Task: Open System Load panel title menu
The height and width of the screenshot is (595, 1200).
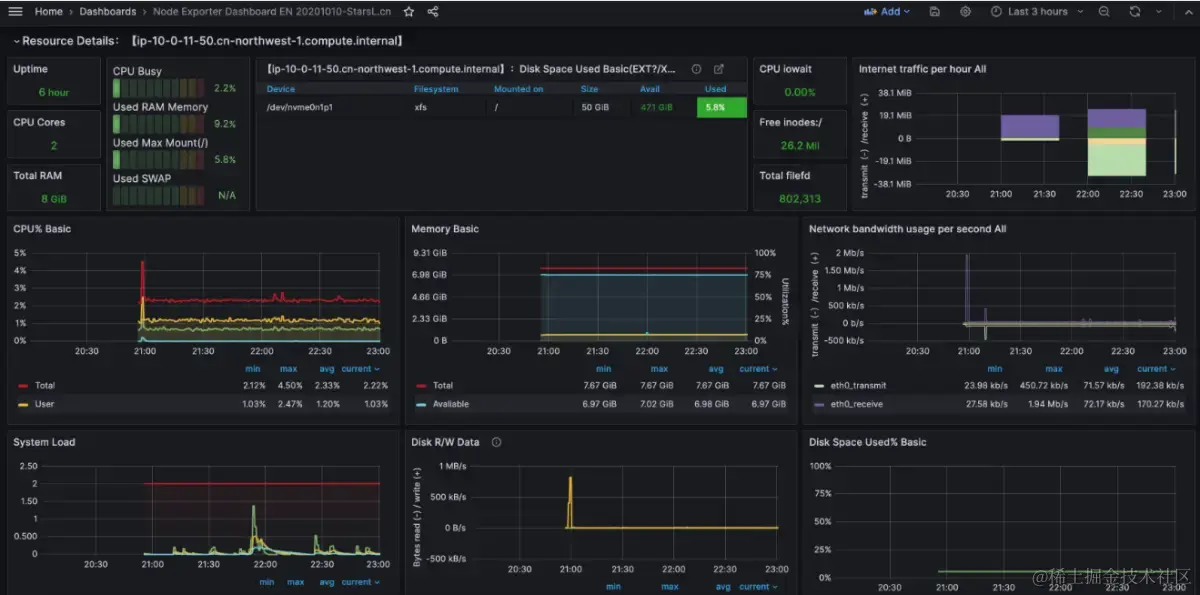Action: click(x=44, y=442)
